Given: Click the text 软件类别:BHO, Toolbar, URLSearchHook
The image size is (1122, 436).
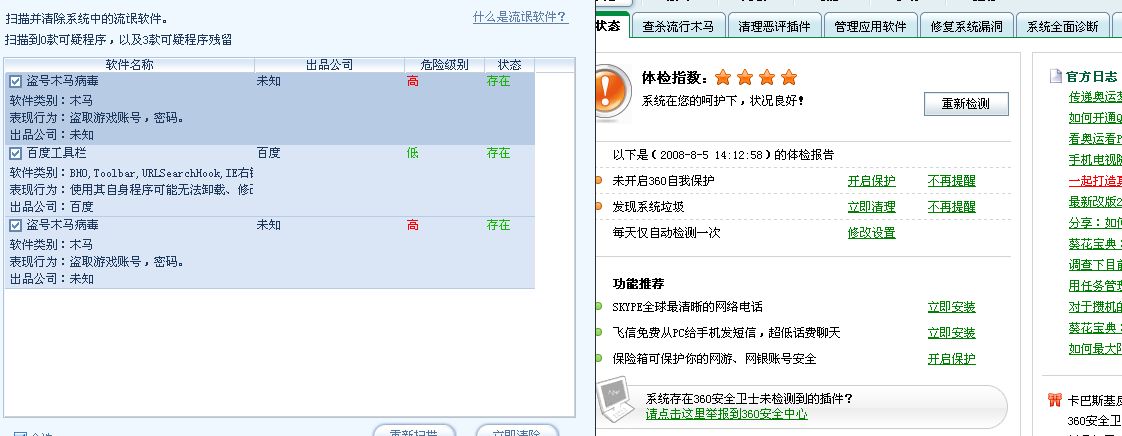Looking at the screenshot, I should [x=131, y=173].
